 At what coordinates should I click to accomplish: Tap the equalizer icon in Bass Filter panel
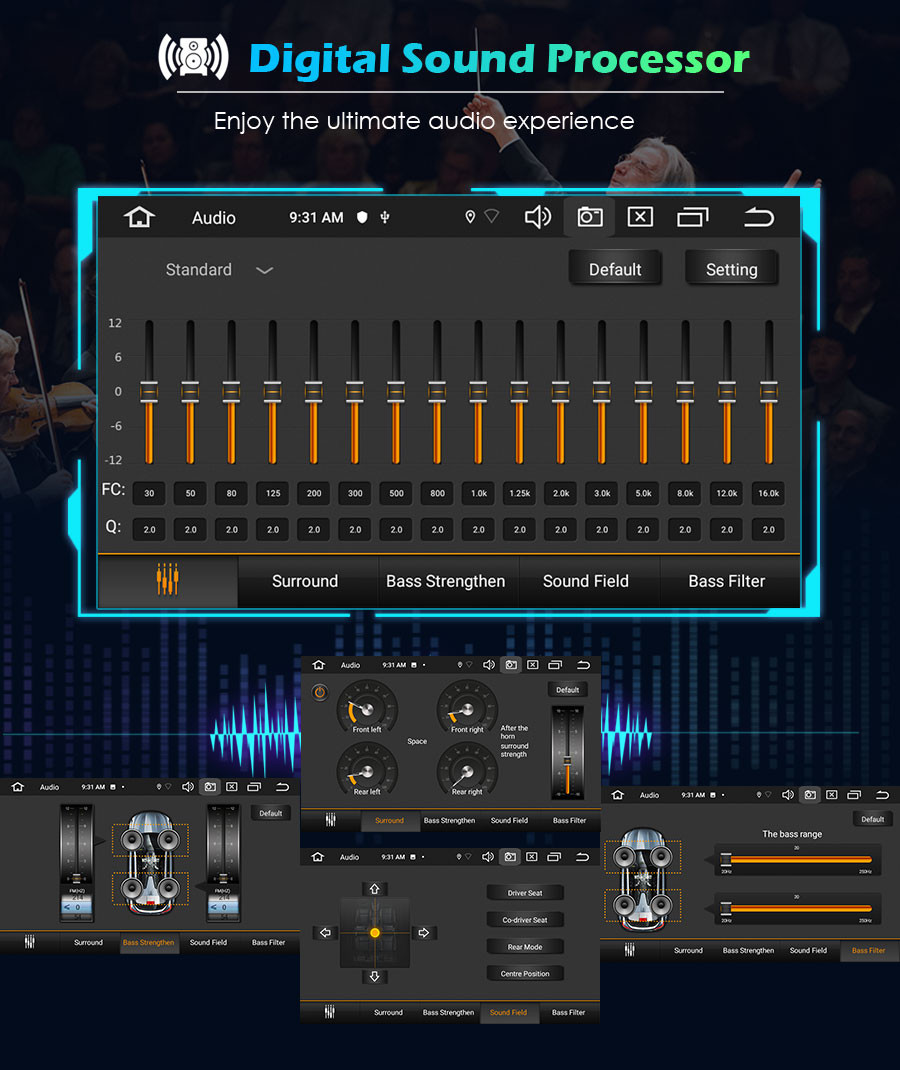click(630, 950)
